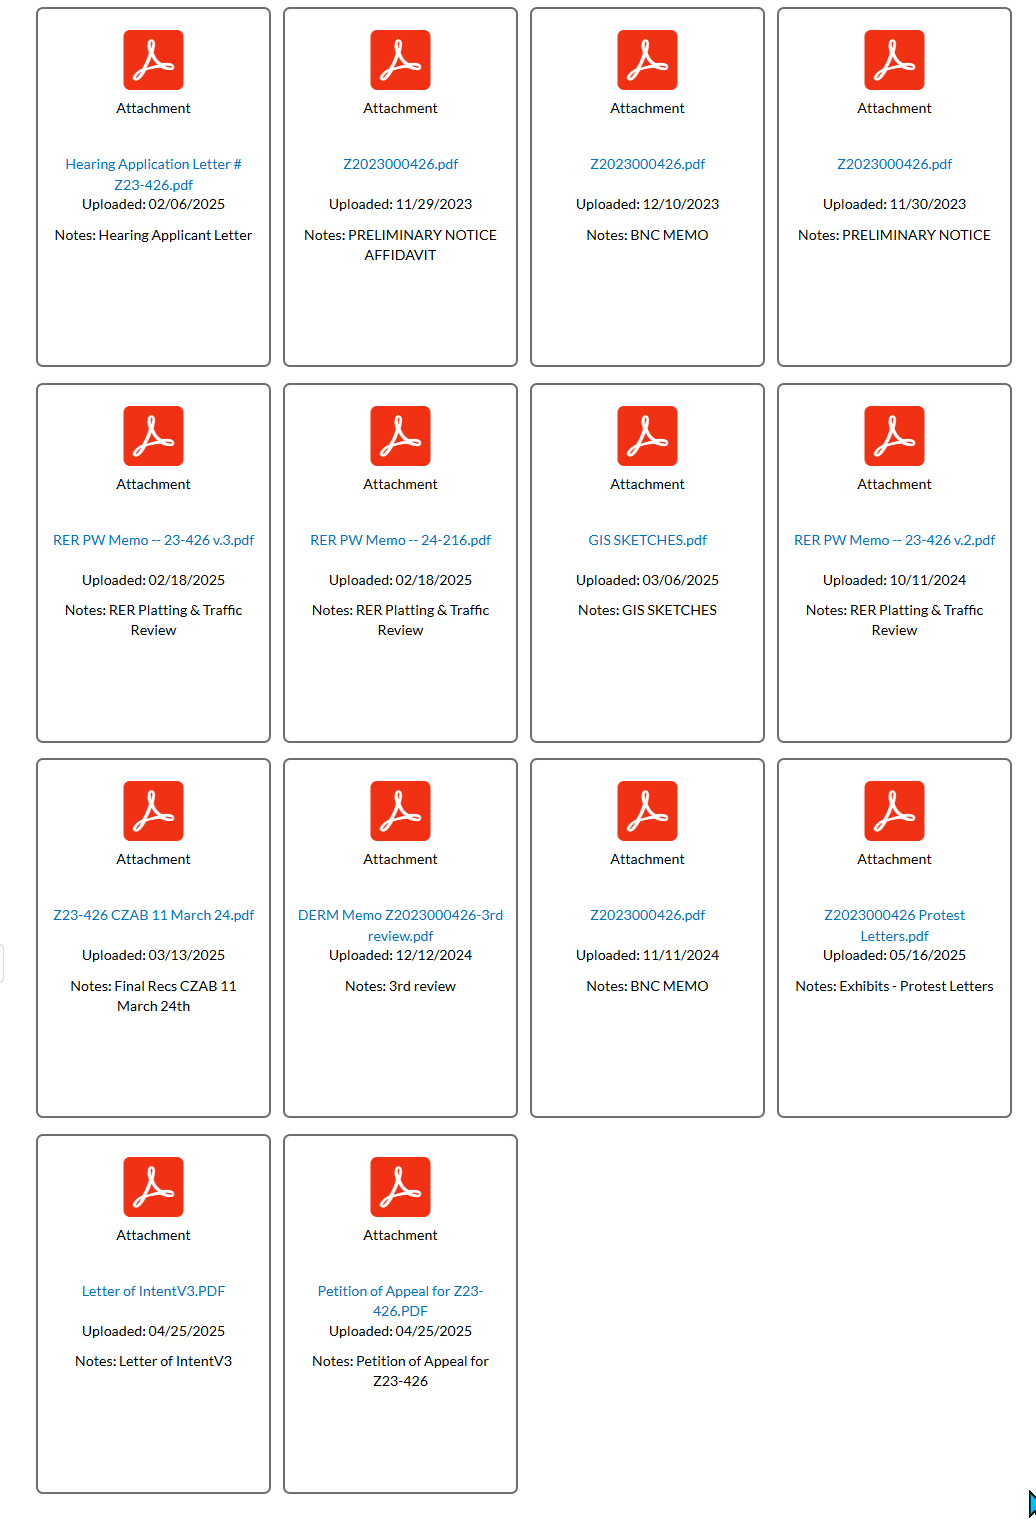Open Z23-426 CZAB 11 March 24.pdf link
Image resolution: width=1036 pixels, height=1519 pixels.
153,915
